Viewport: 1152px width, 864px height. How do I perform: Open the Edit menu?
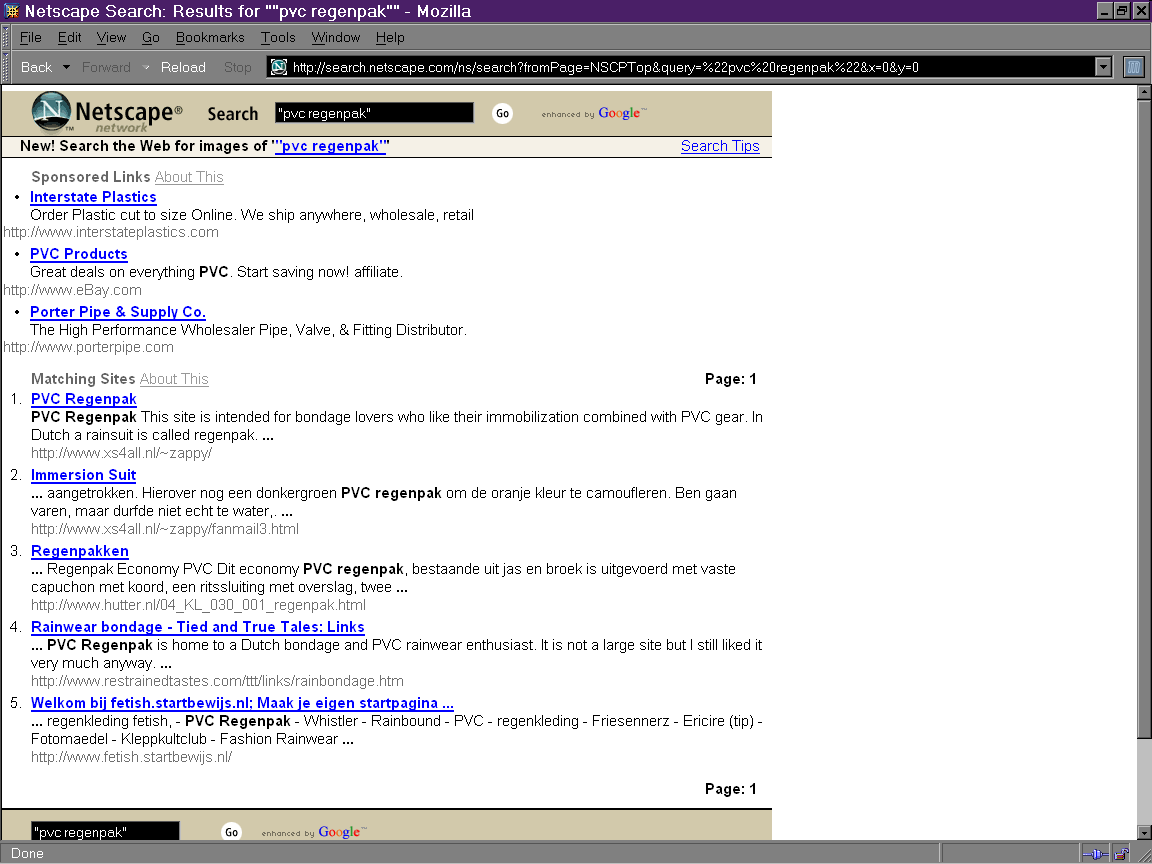point(69,37)
